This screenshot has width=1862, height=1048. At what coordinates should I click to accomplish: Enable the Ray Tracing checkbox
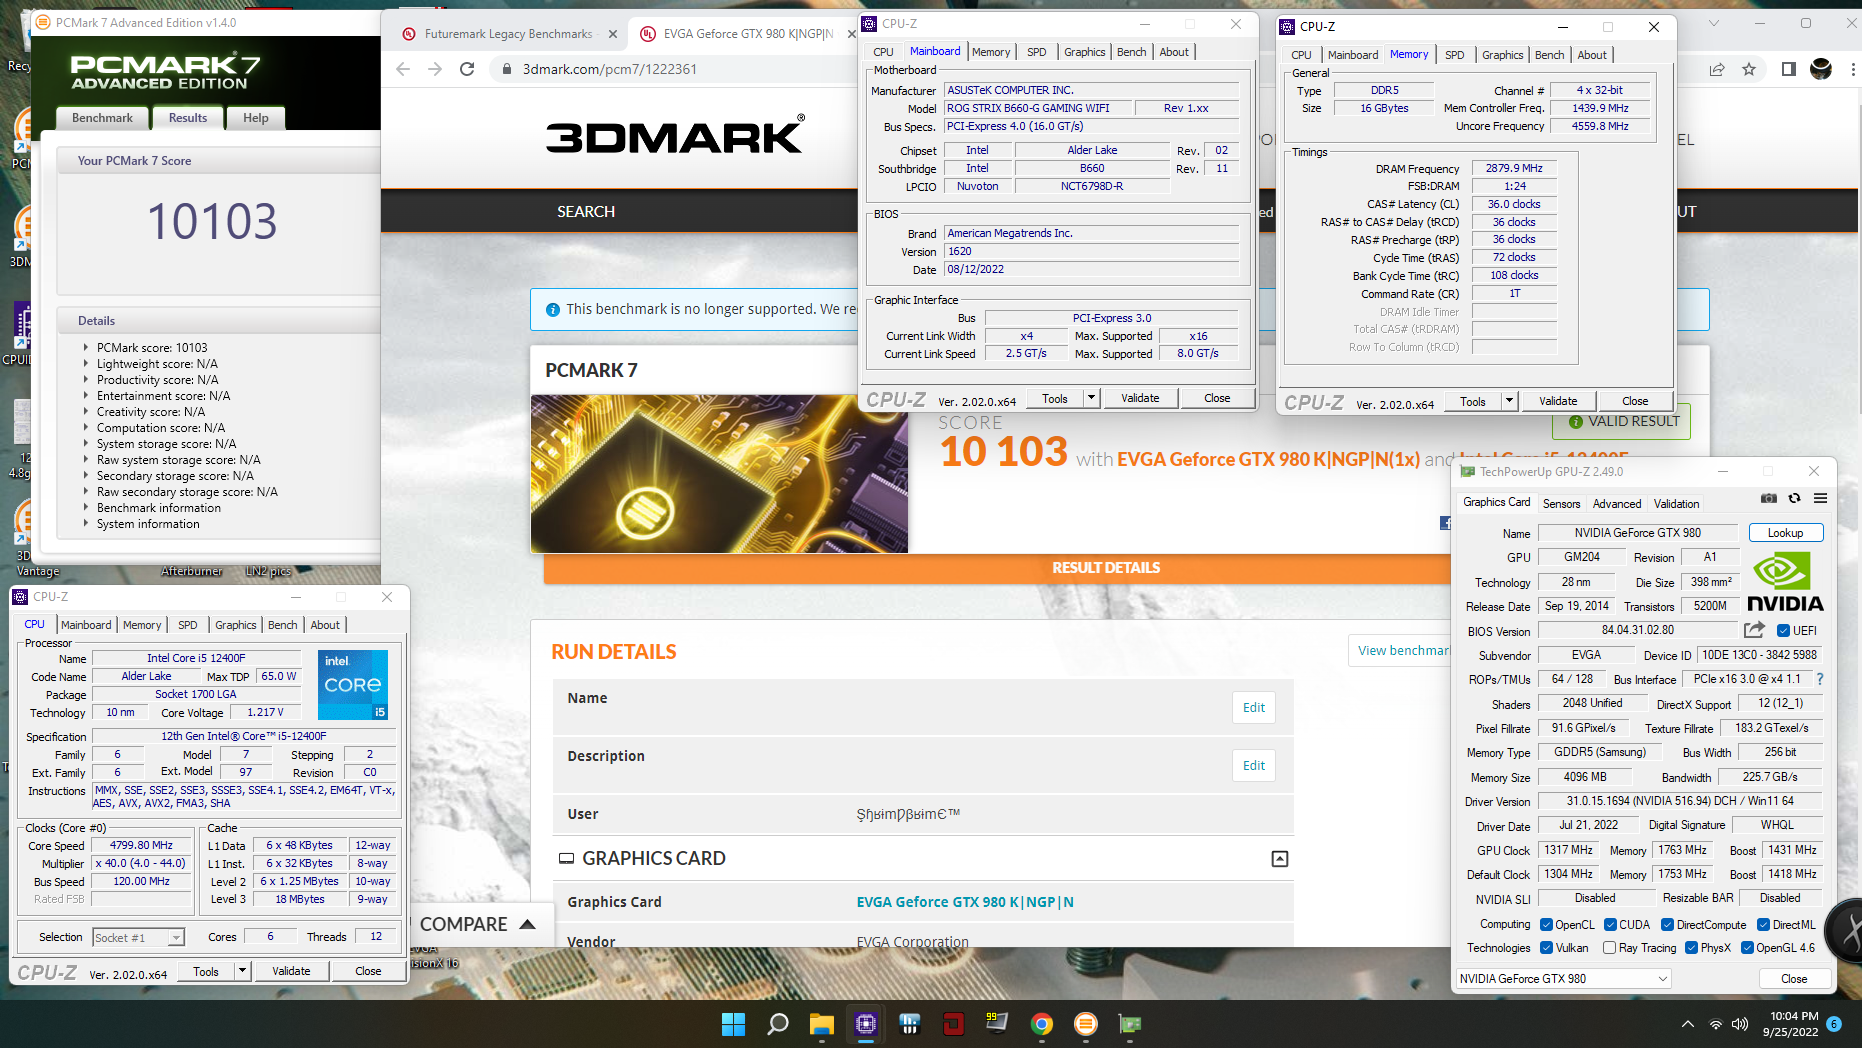tap(1609, 948)
